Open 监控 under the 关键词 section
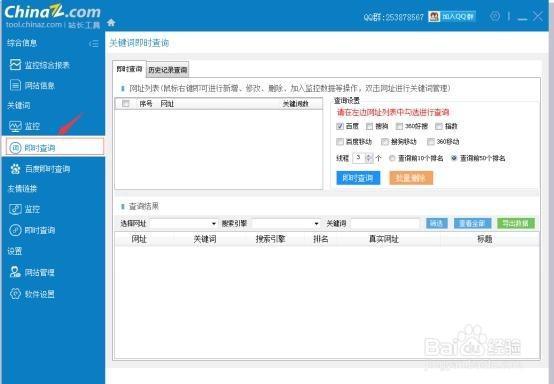This screenshot has height=384, width=554. click(x=24, y=126)
